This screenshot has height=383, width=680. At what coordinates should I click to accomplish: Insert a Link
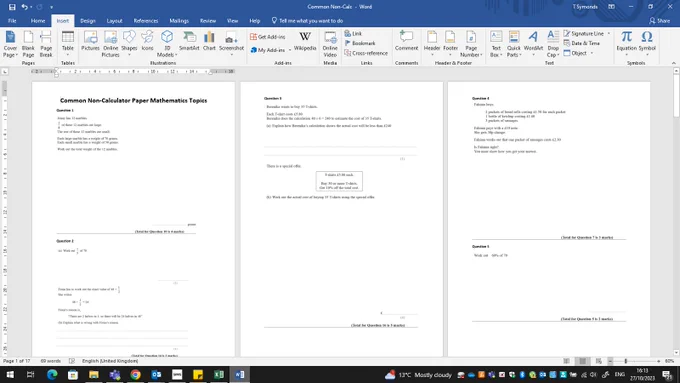click(x=353, y=33)
